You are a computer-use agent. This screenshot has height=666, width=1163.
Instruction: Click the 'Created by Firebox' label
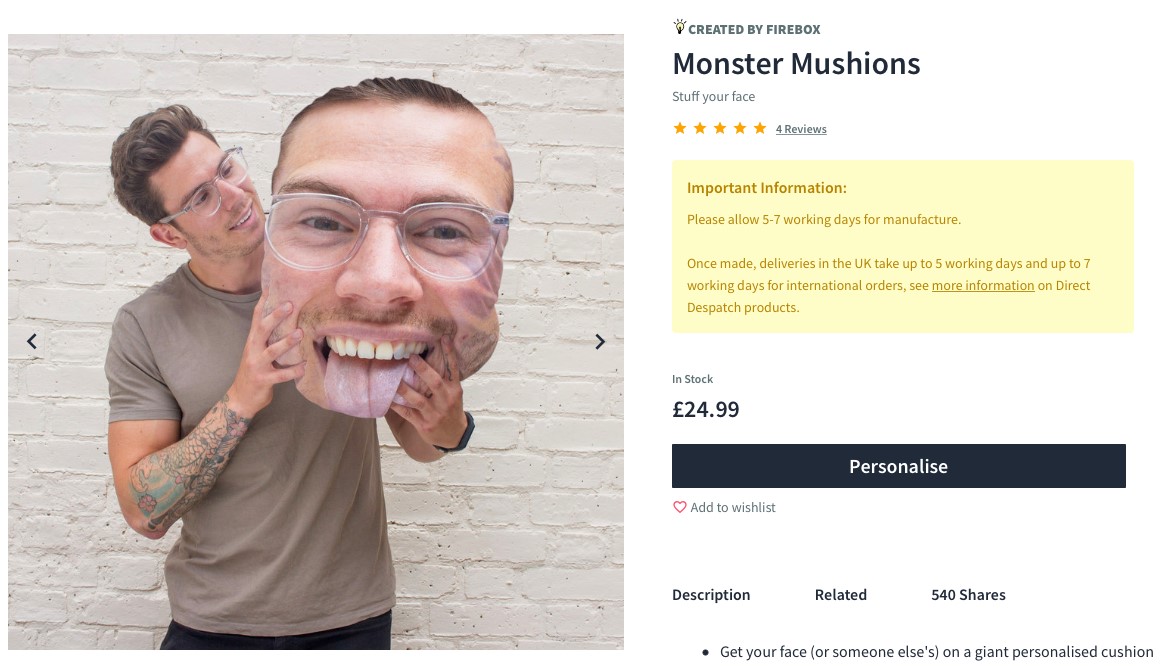pyautogui.click(x=754, y=30)
